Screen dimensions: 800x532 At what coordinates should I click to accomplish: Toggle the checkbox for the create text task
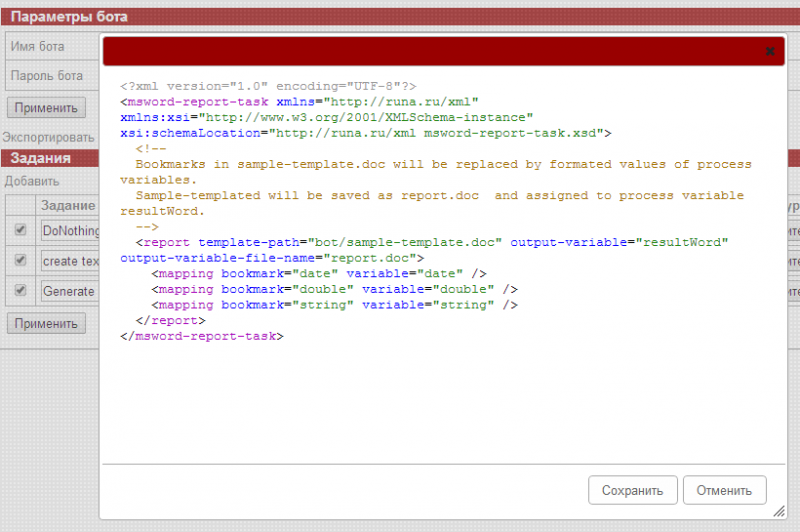point(20,260)
